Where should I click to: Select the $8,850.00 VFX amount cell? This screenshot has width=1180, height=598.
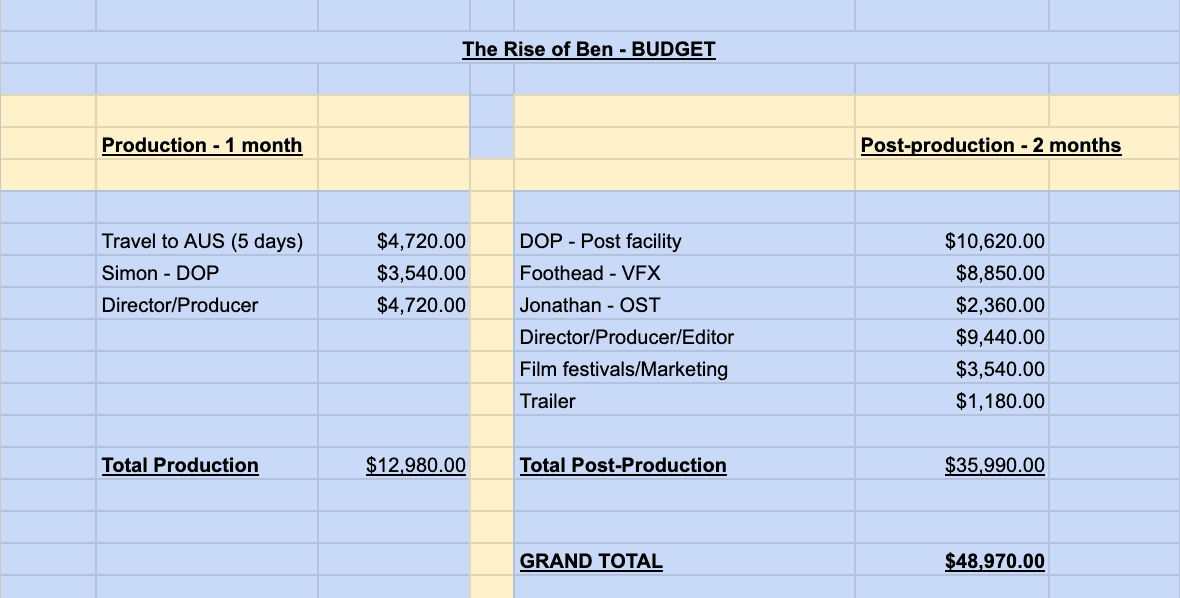(1000, 273)
